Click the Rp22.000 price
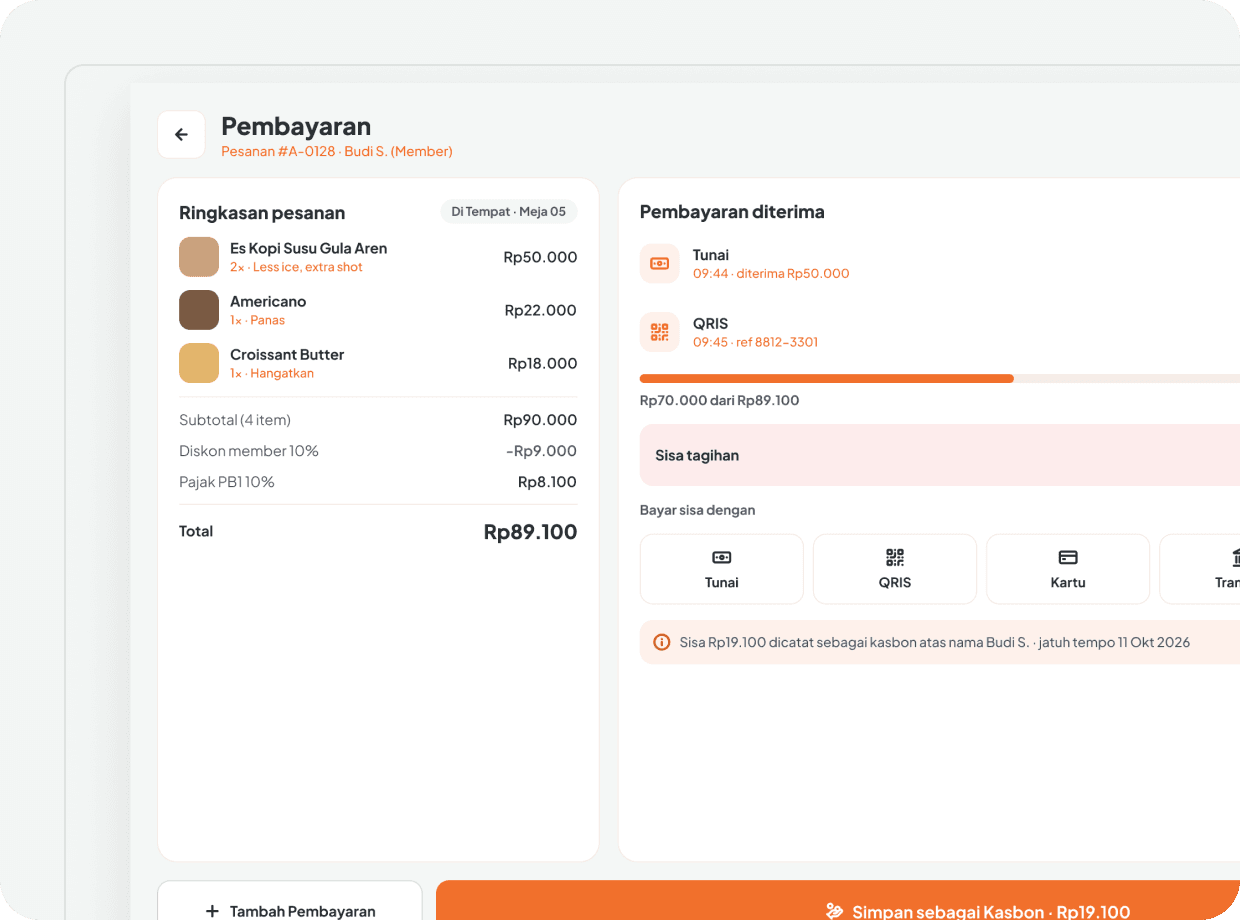 (x=541, y=310)
